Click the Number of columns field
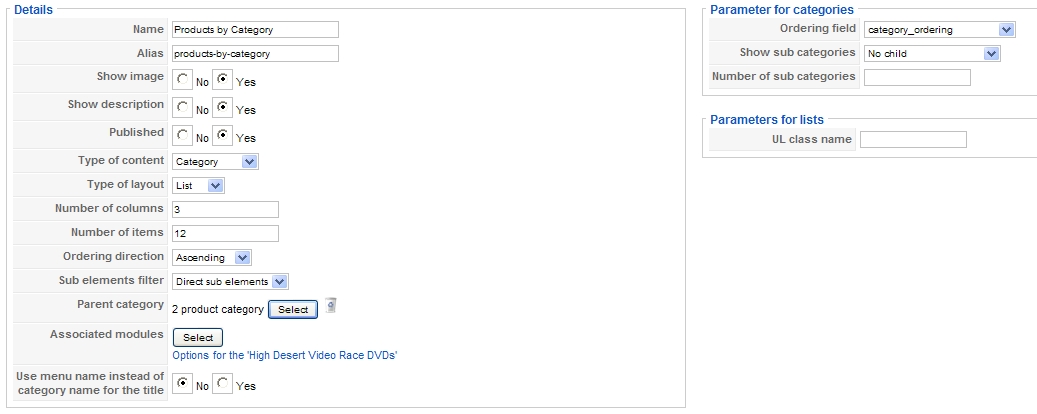This screenshot has height=414, width=1037. (x=225, y=209)
